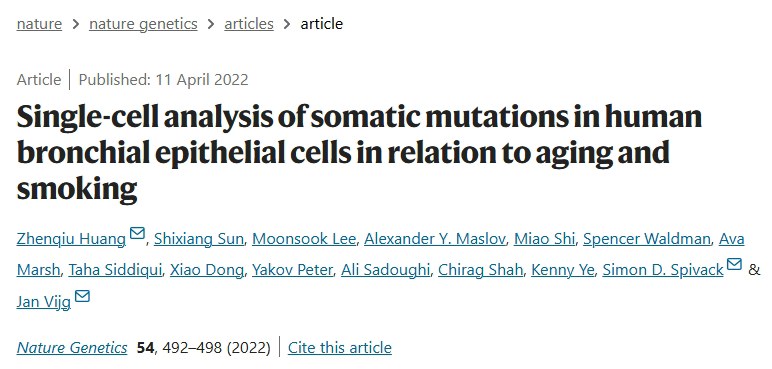This screenshot has height=369, width=772.
Task: Click envelope icon beside Simon D. Spivack
Action: point(734,264)
